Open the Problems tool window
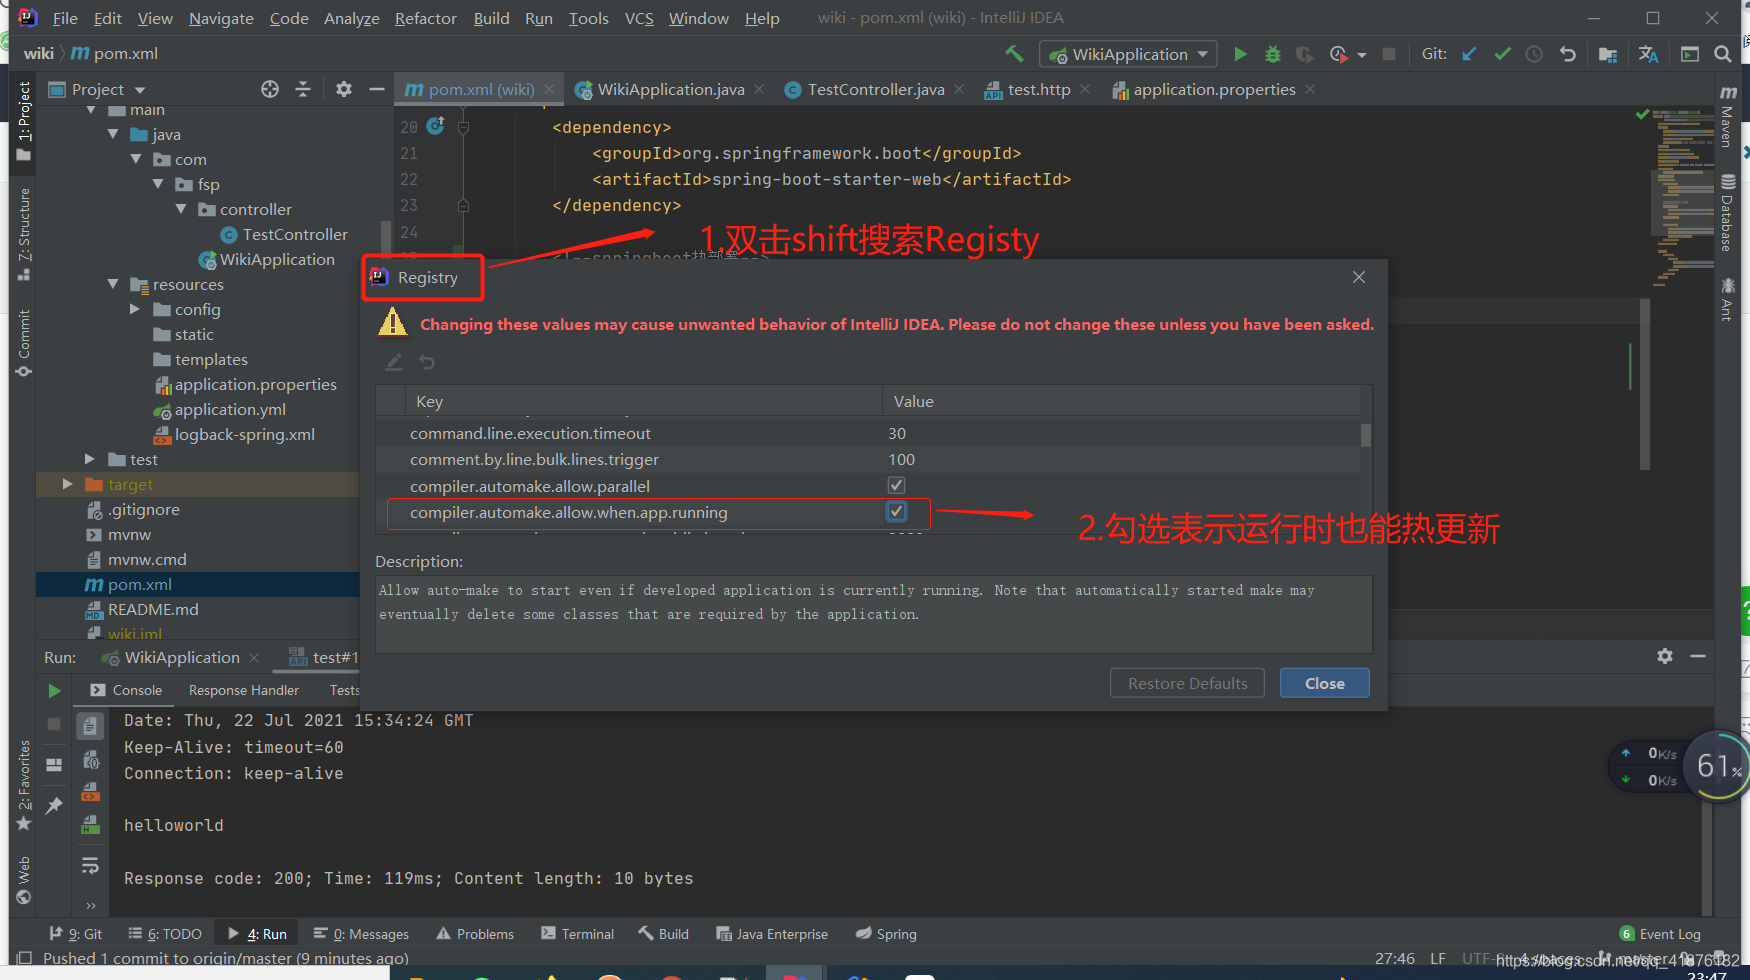 pos(475,934)
